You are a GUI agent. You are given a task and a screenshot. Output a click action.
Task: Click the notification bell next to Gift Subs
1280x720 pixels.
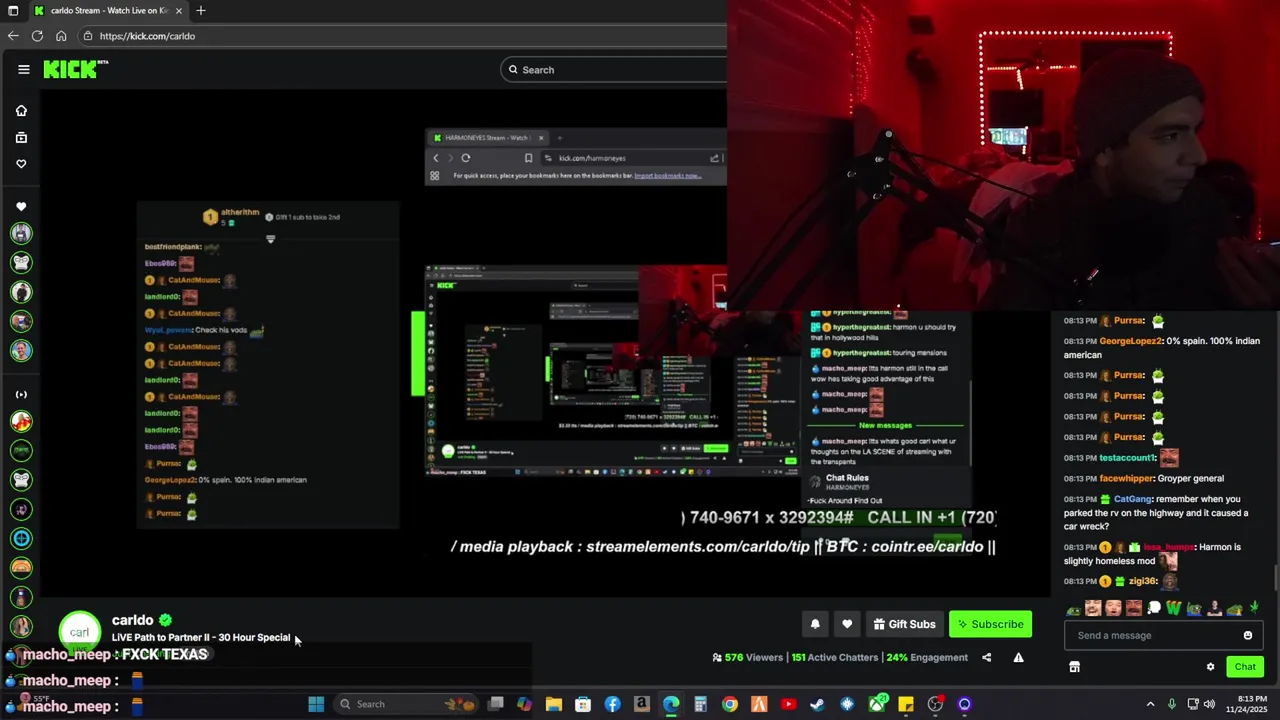[x=815, y=624]
